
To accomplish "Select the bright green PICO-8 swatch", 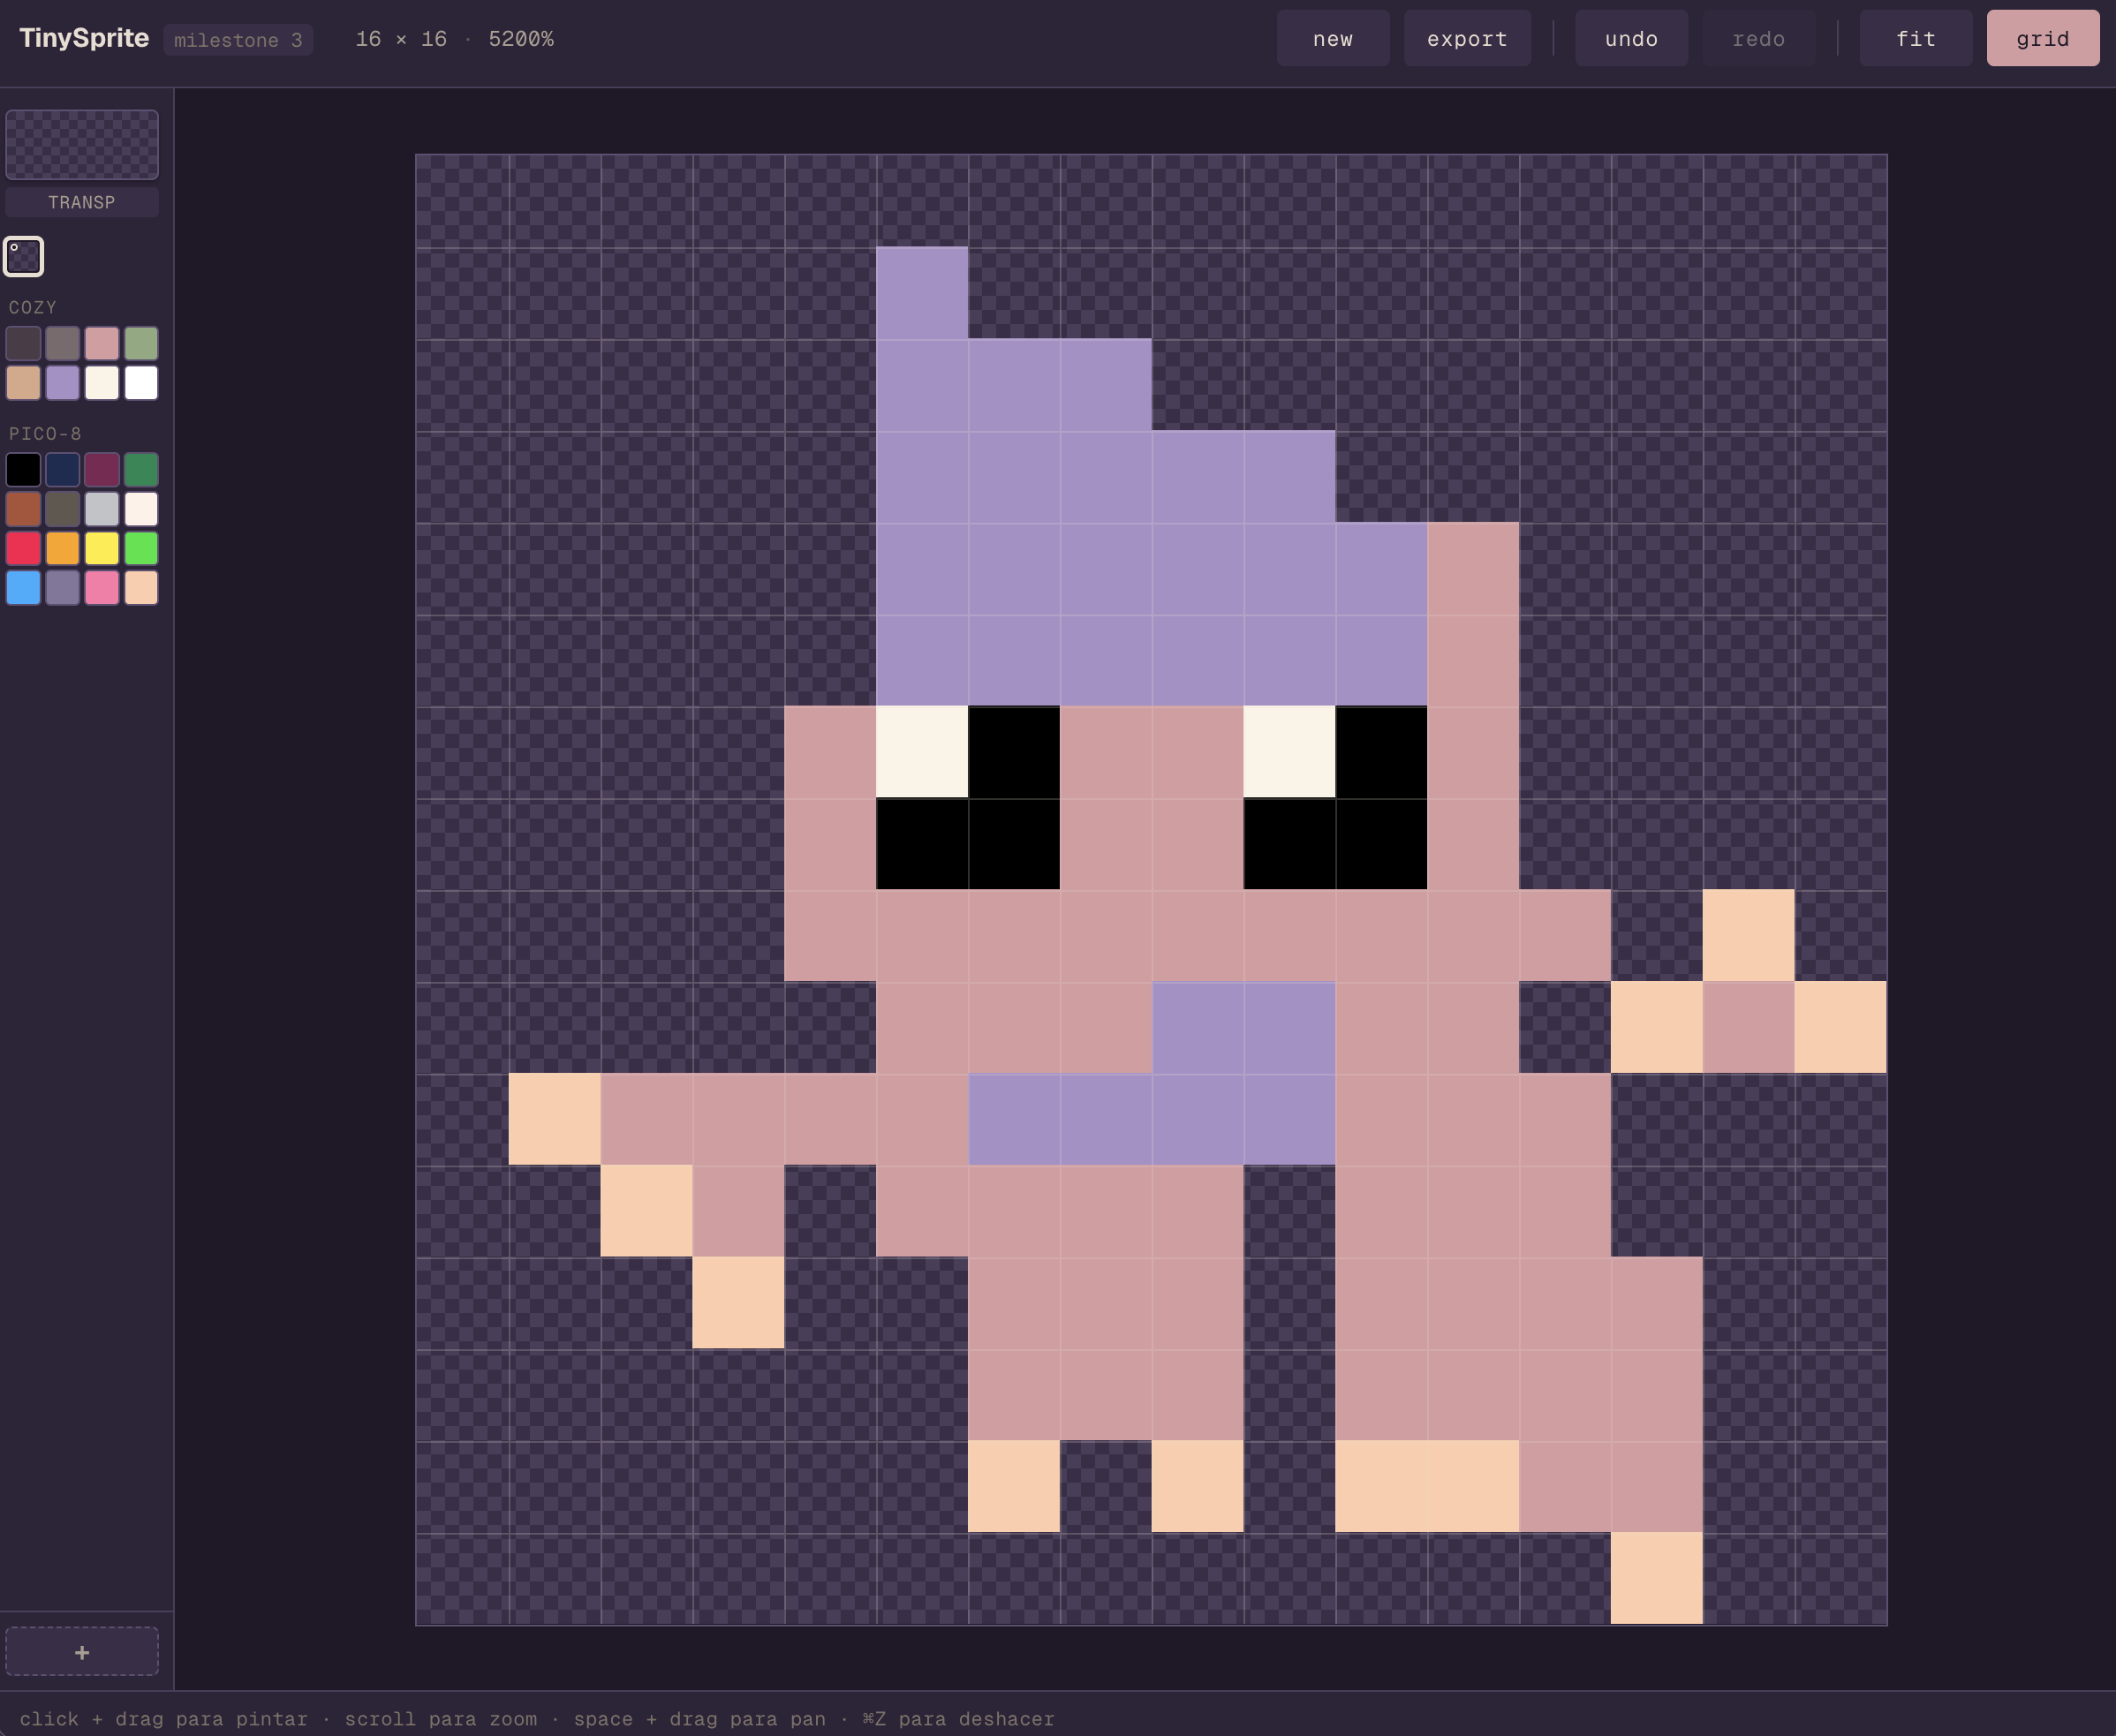I will click(141, 548).
